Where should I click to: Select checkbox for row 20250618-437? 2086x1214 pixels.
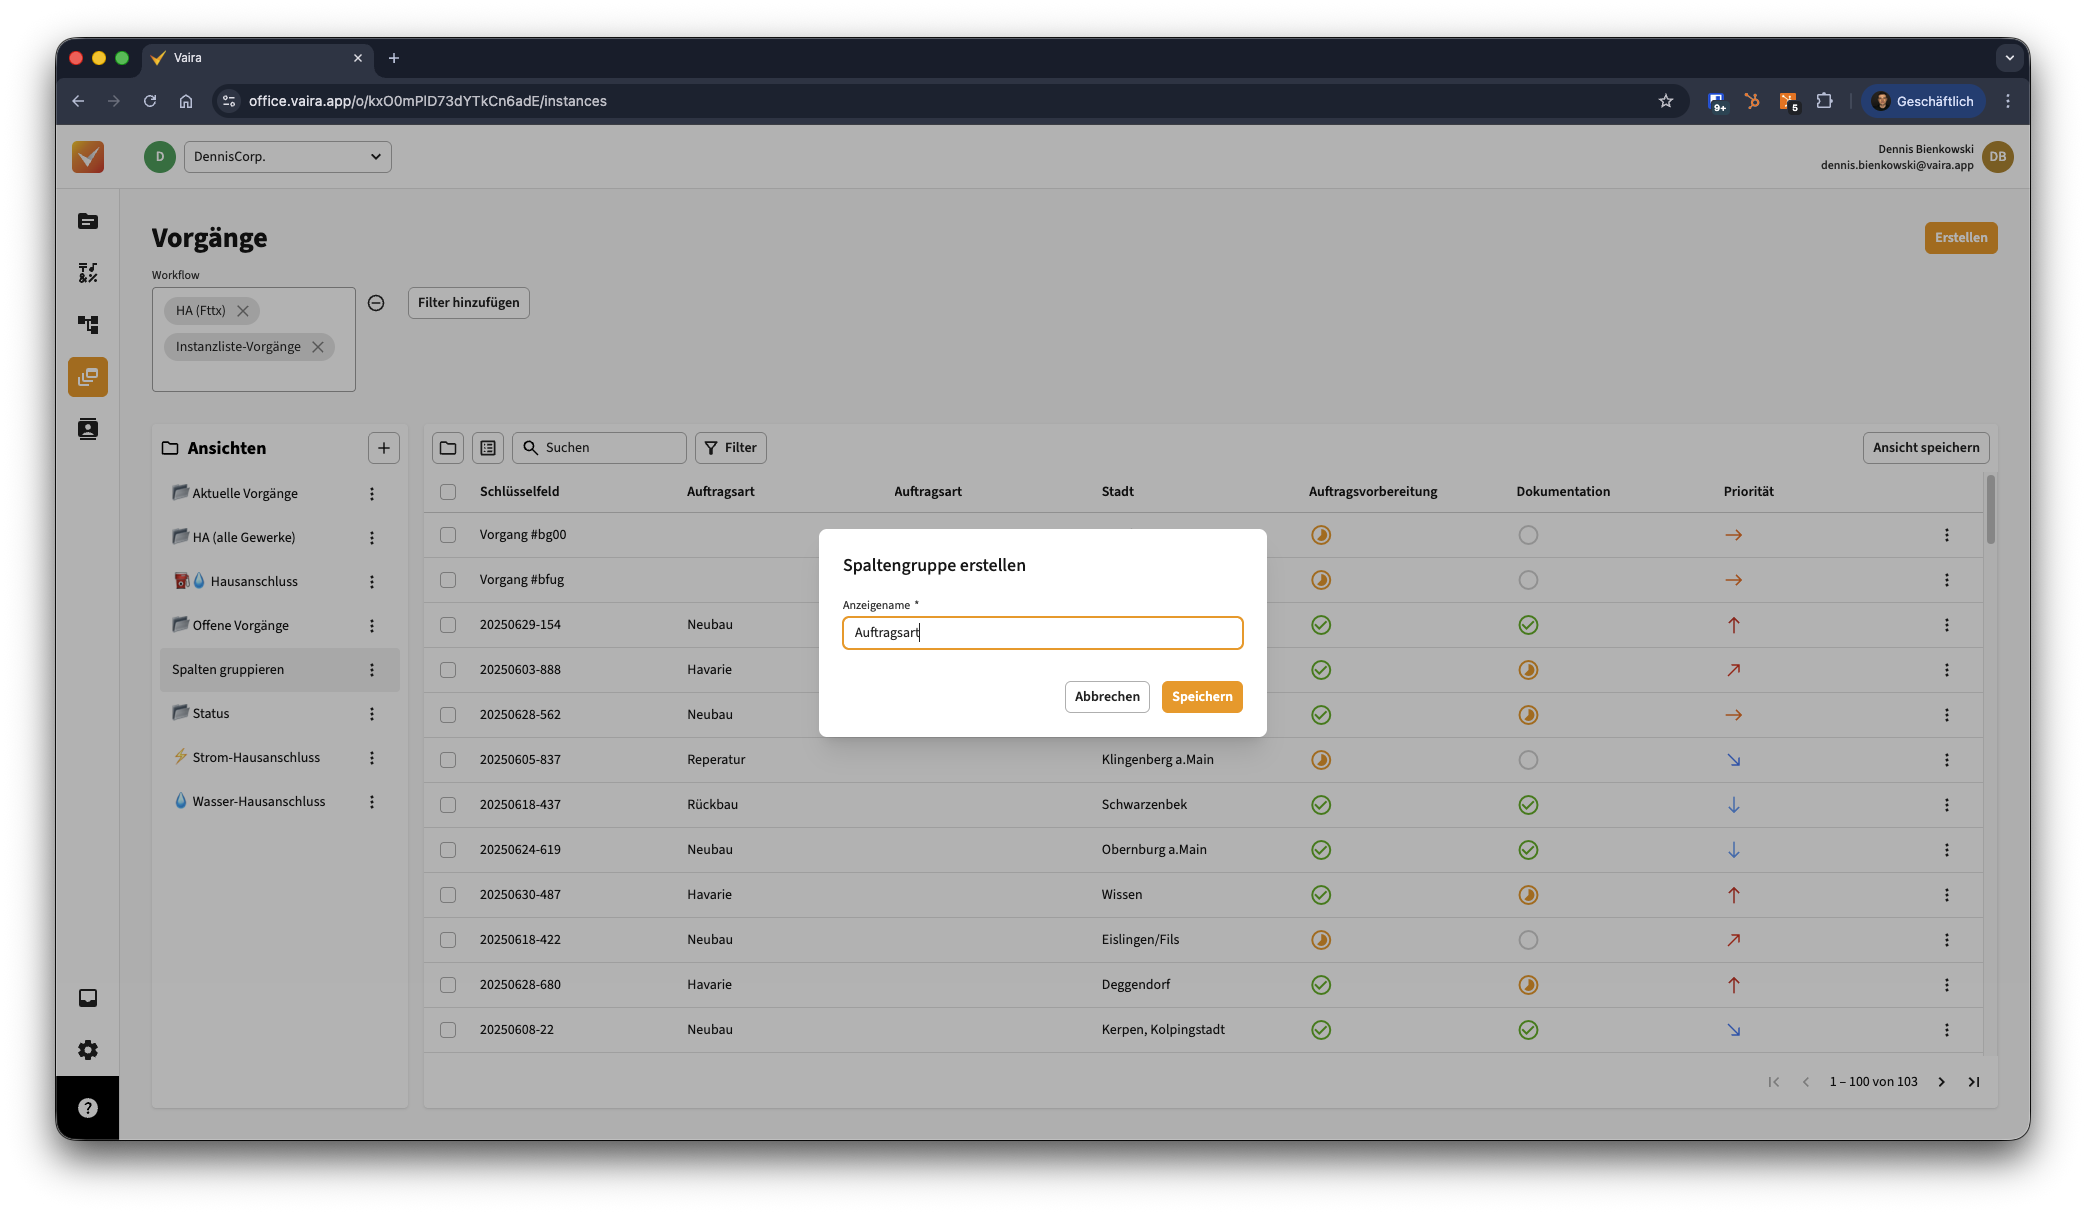pyautogui.click(x=448, y=805)
